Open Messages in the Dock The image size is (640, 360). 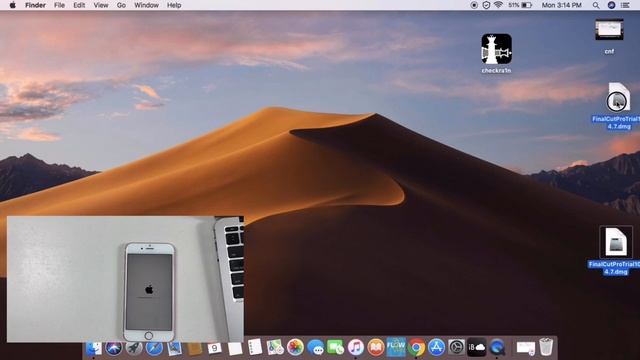tap(316, 348)
